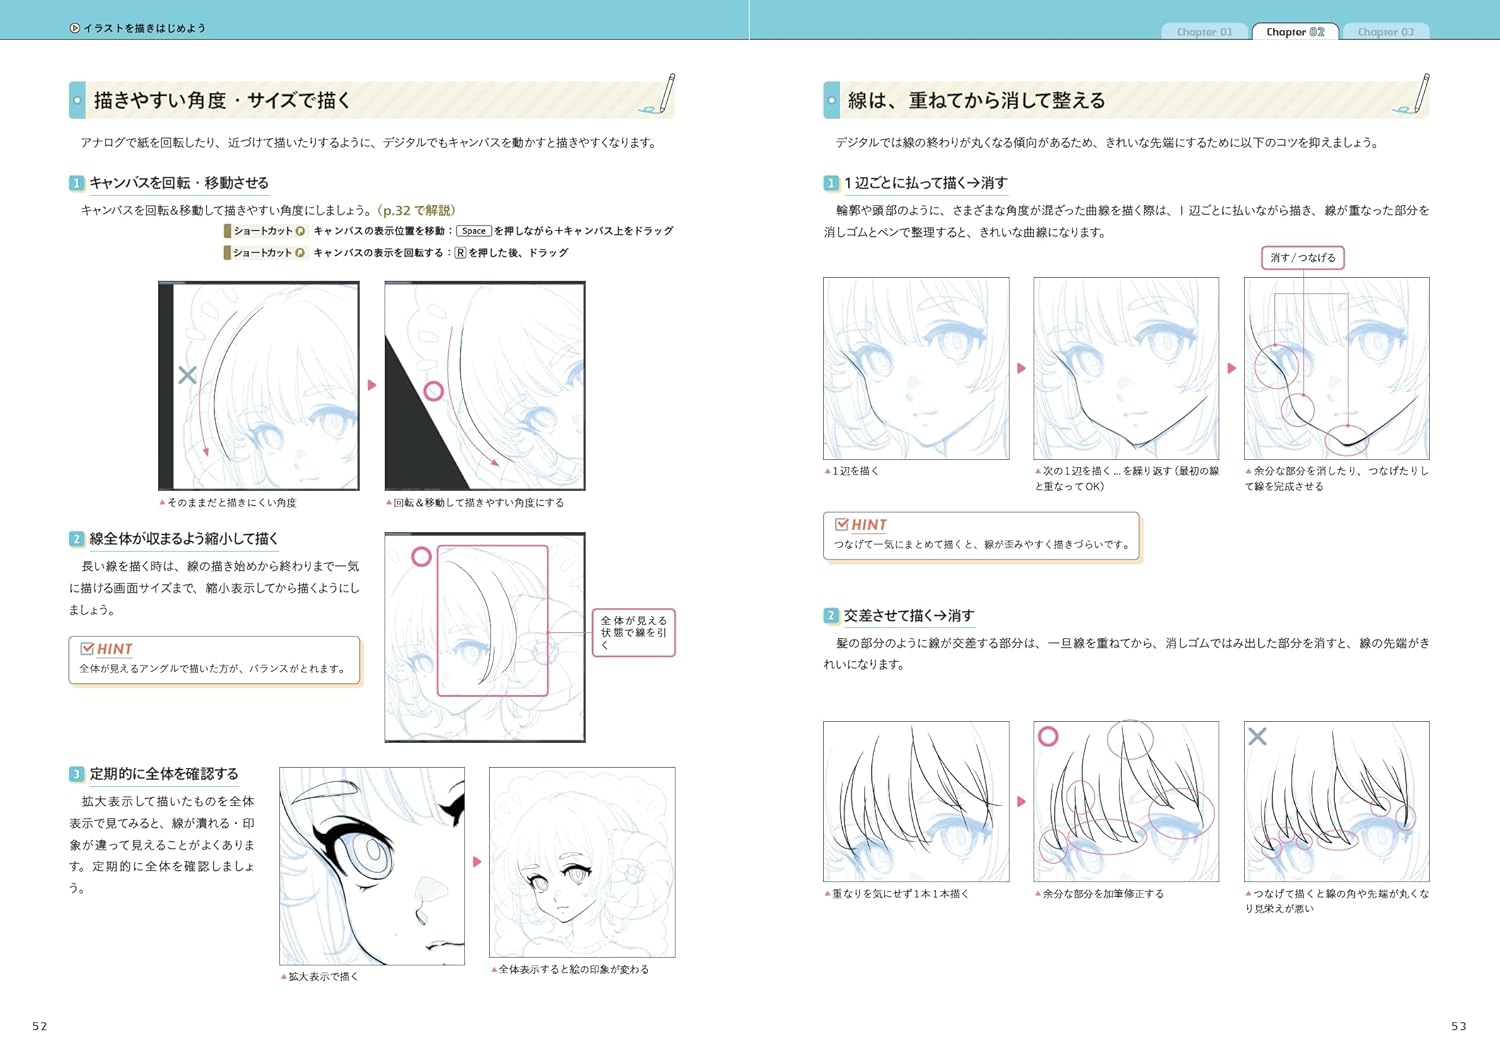1500x1059 pixels.
Task: Click pink circle mark on 余分な部分を加筆修正する image
Action: click(1048, 737)
